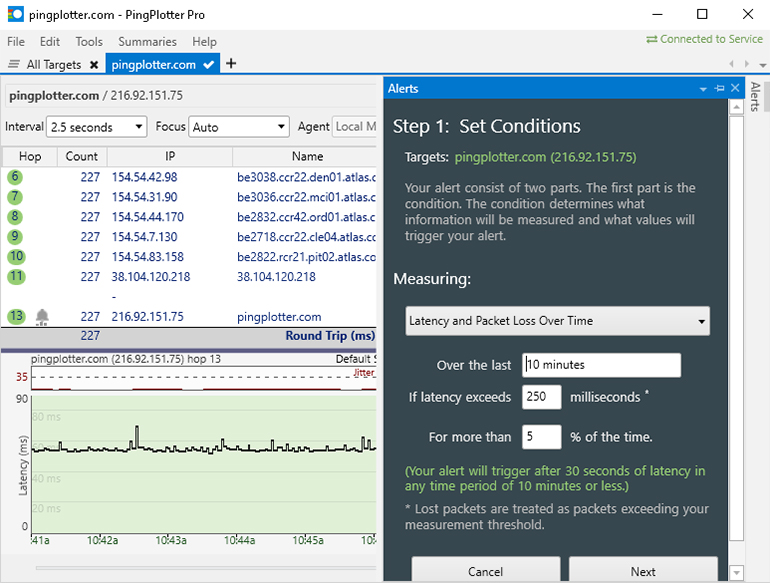Click the Next button
Screen dimensions: 770x583
pos(643,571)
